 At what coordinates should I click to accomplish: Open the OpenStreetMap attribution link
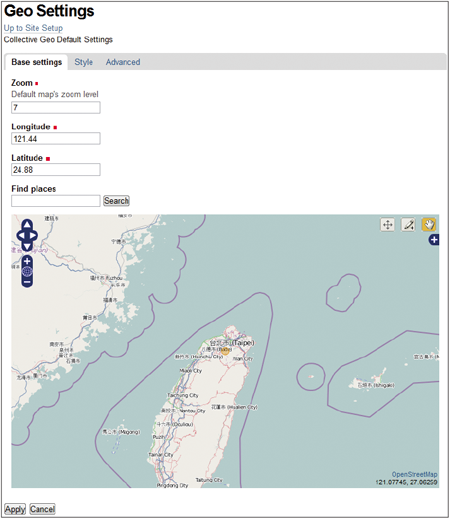click(x=414, y=474)
